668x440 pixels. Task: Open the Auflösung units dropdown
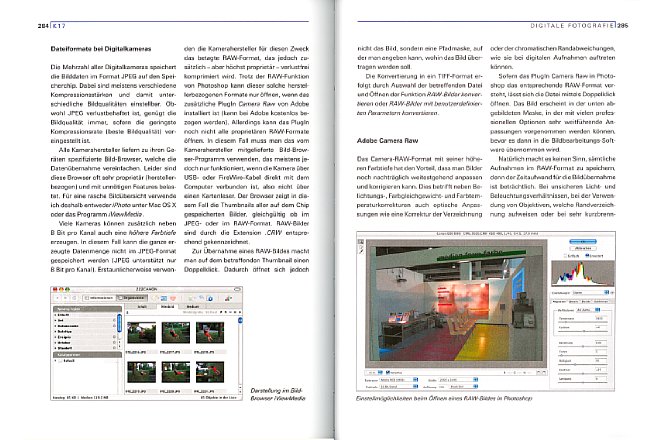[x=464, y=386]
